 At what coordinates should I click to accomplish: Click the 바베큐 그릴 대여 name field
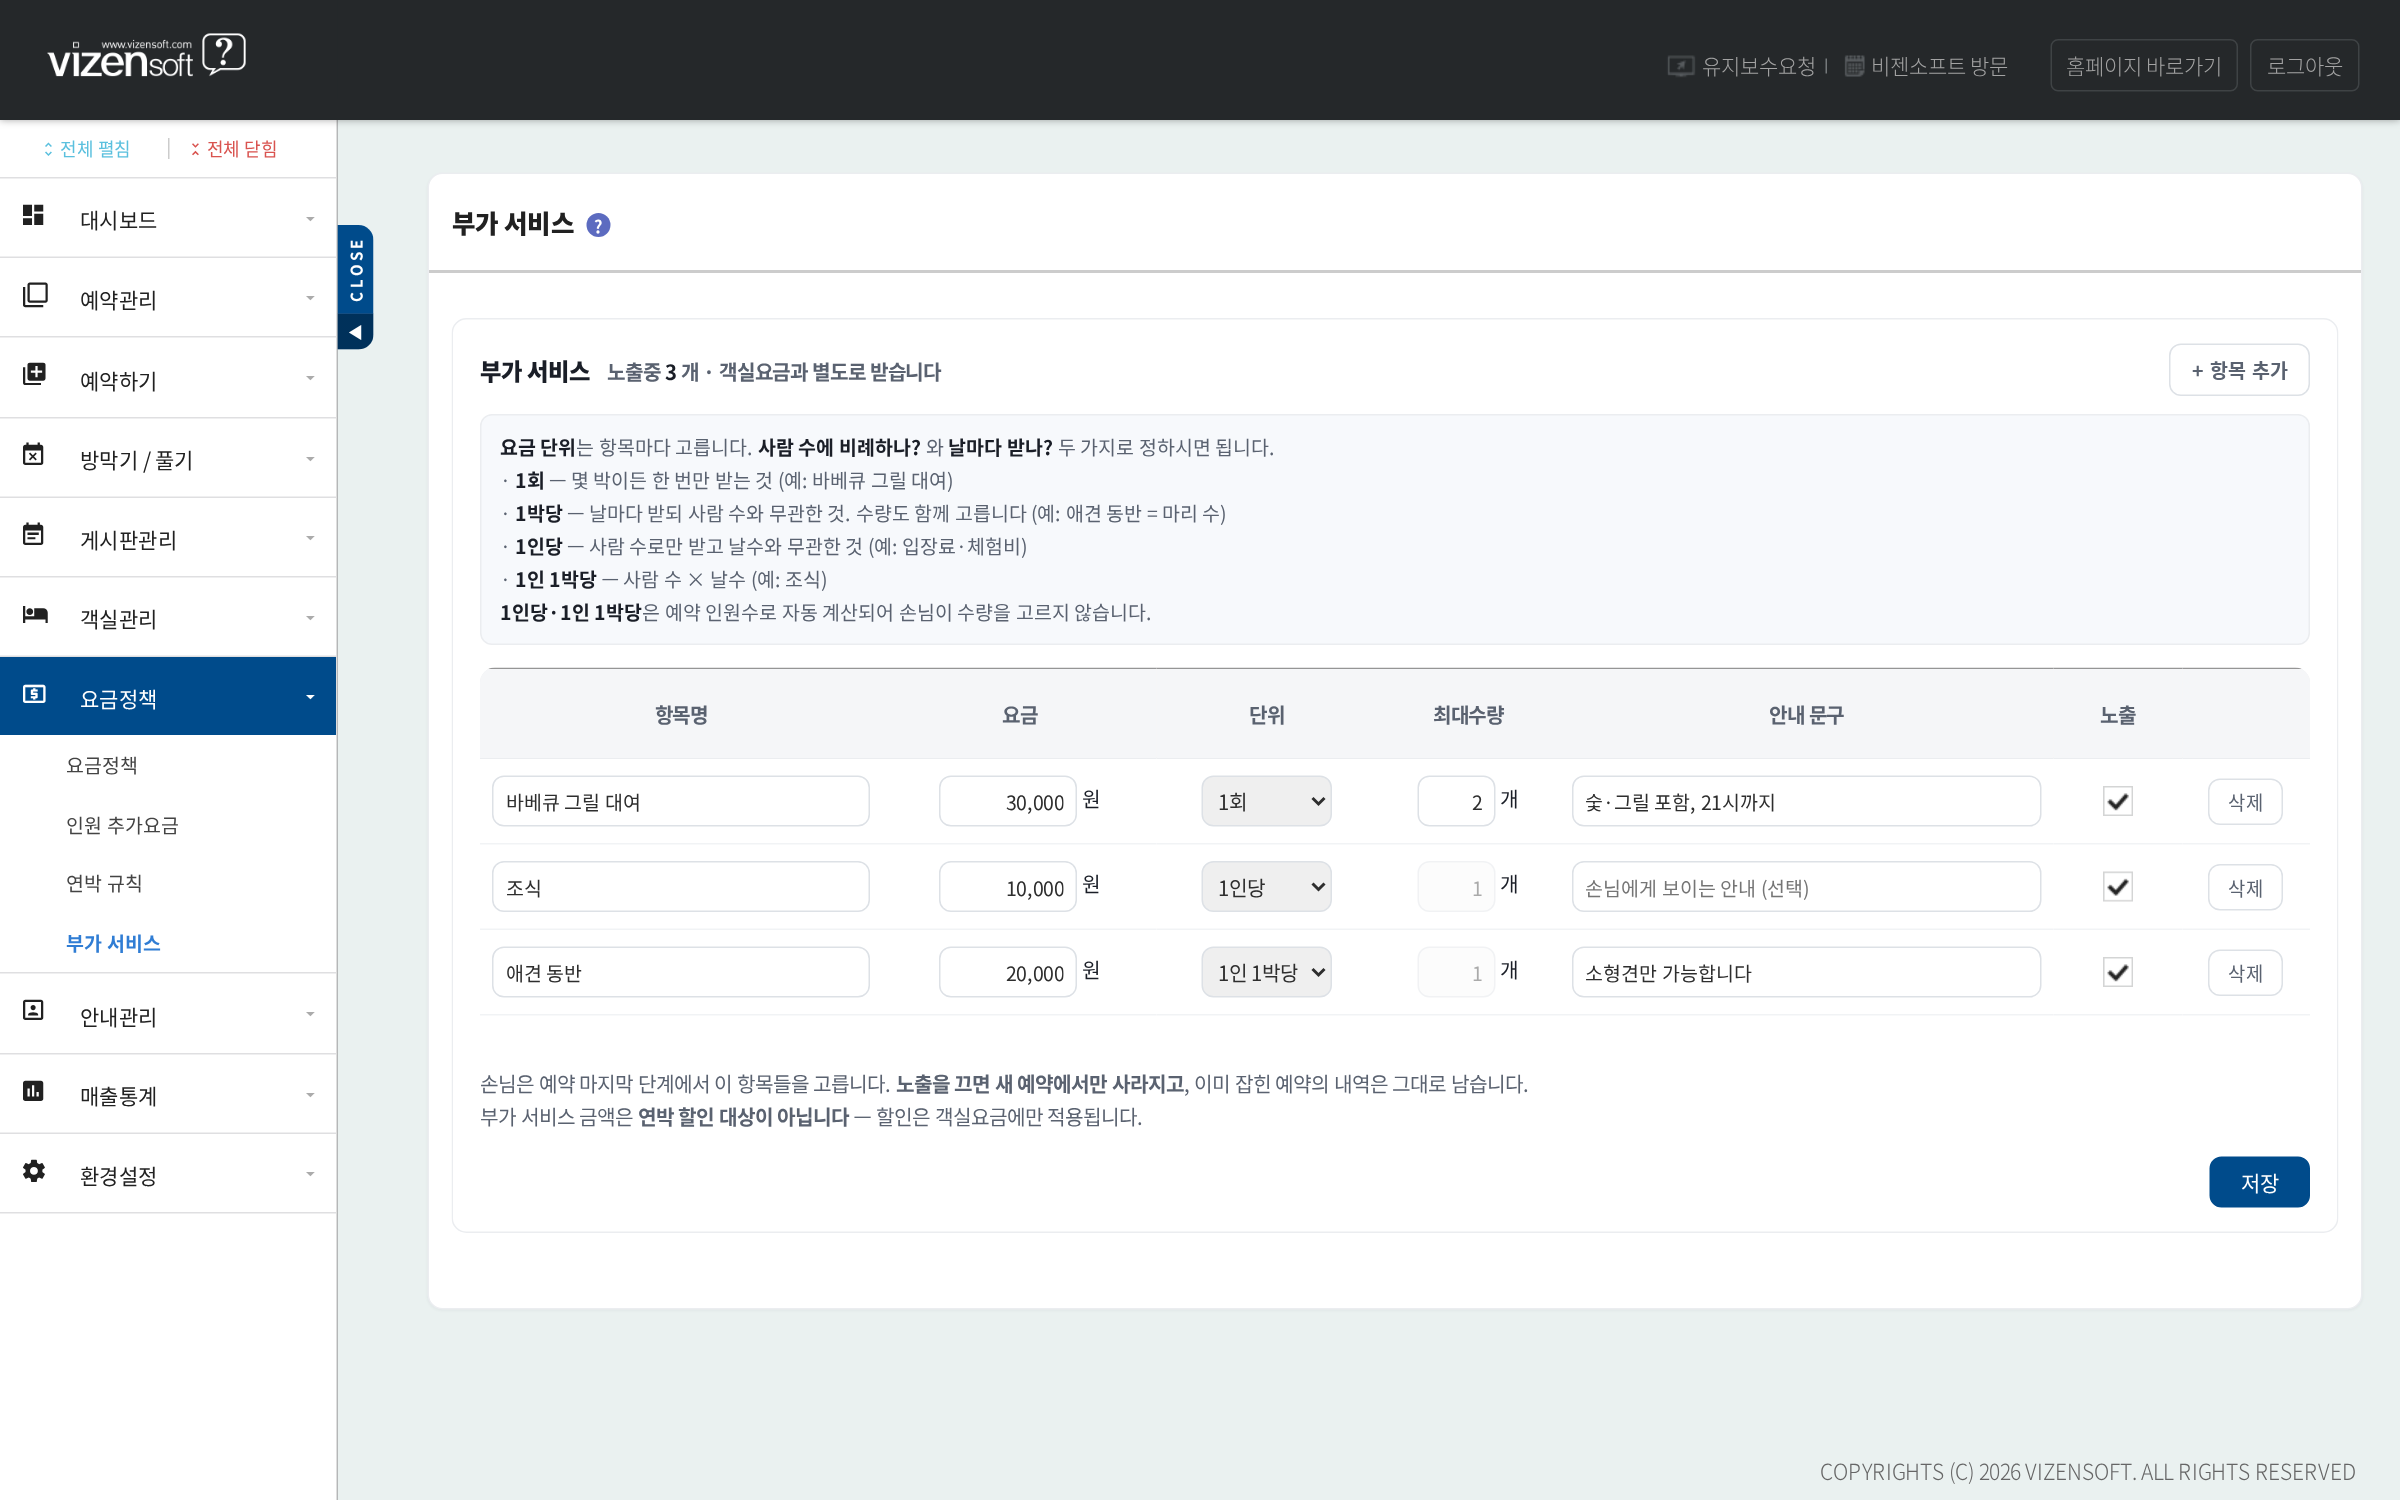click(681, 801)
